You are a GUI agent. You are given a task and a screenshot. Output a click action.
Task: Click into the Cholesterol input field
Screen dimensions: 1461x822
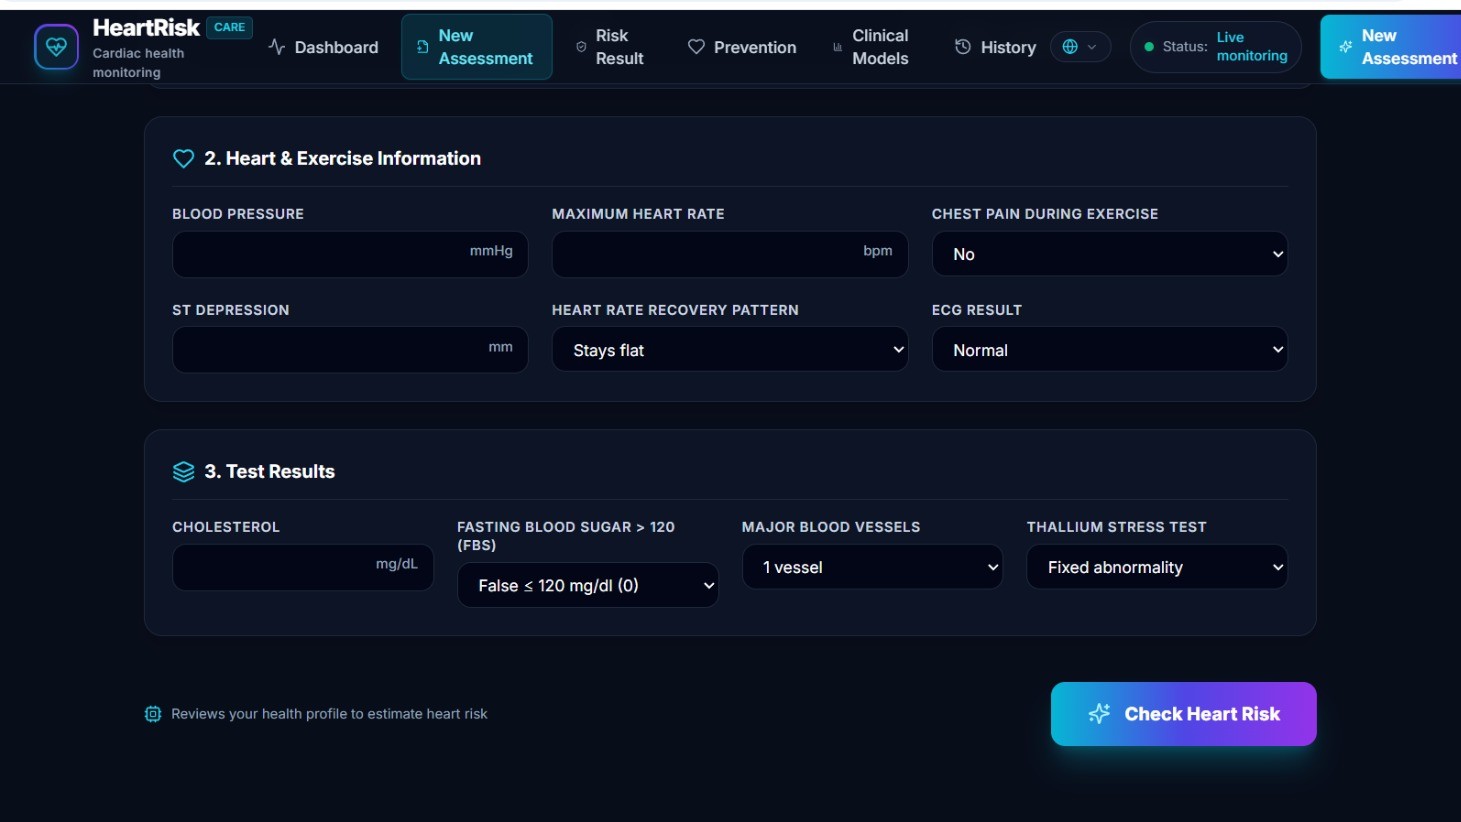pos(303,567)
